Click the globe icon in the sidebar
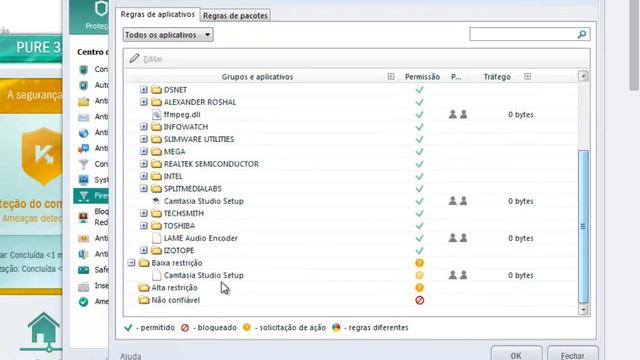This screenshot has height=360, width=640. [83, 133]
